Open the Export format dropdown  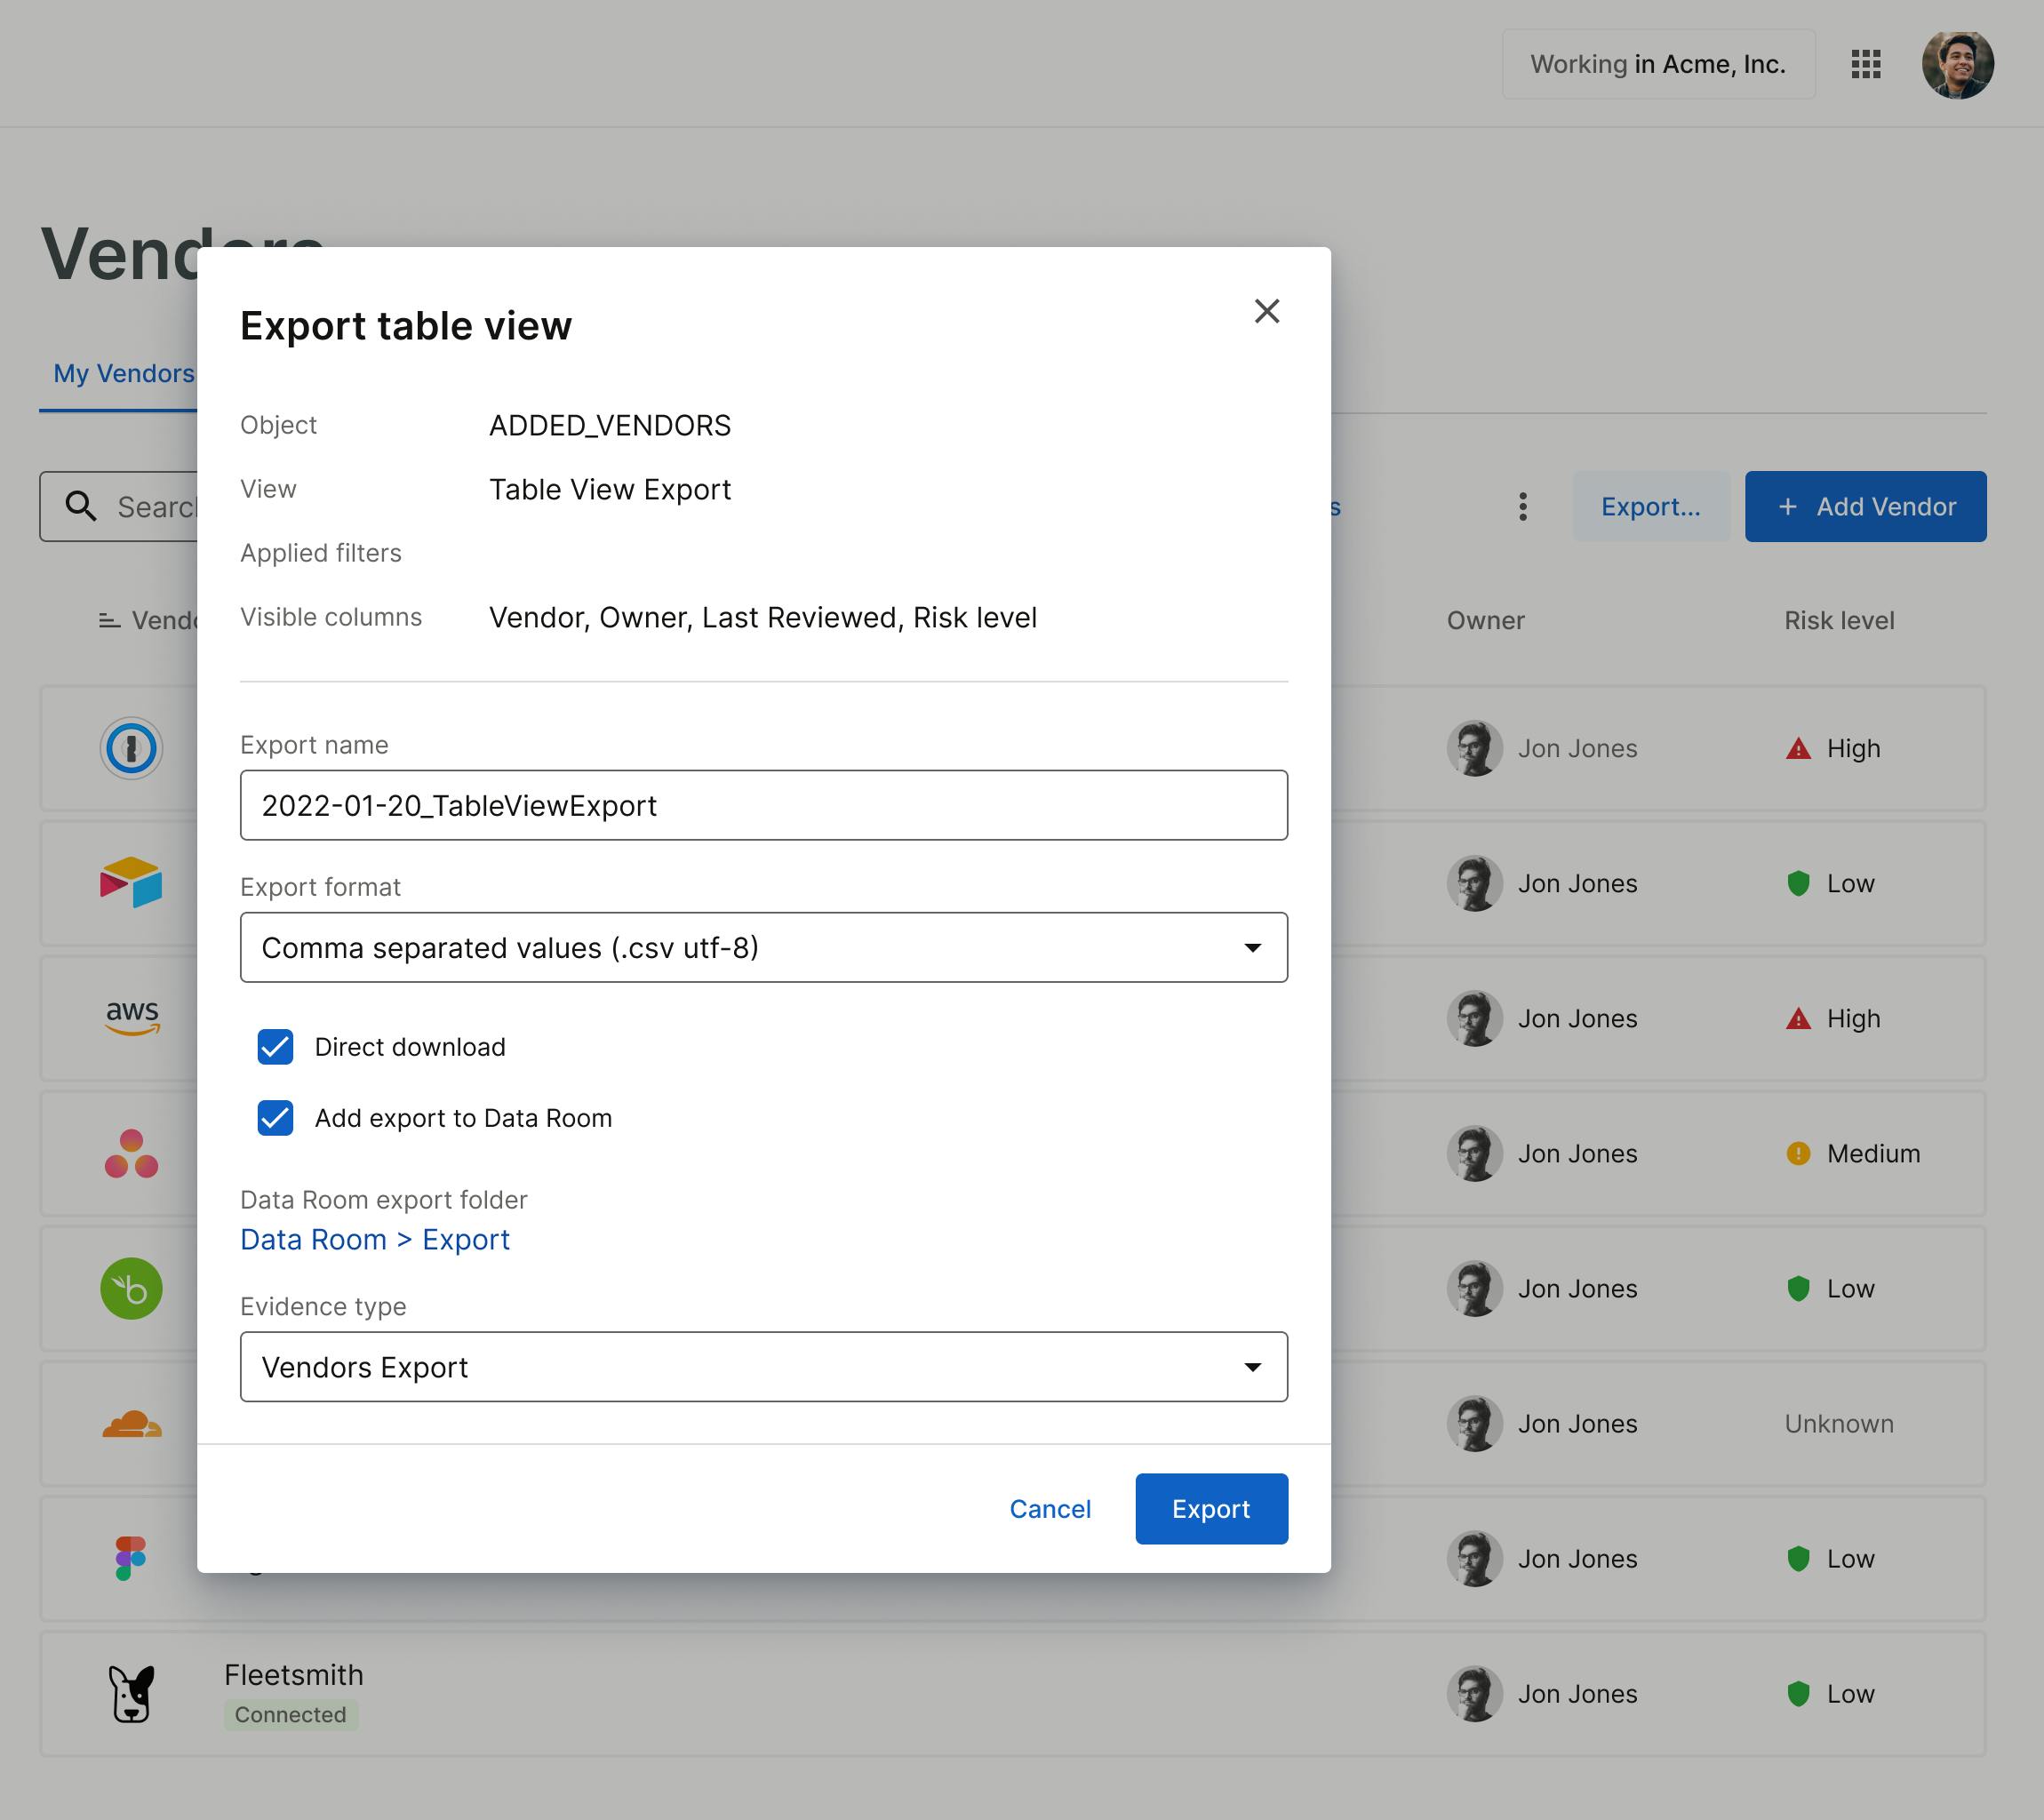point(763,947)
